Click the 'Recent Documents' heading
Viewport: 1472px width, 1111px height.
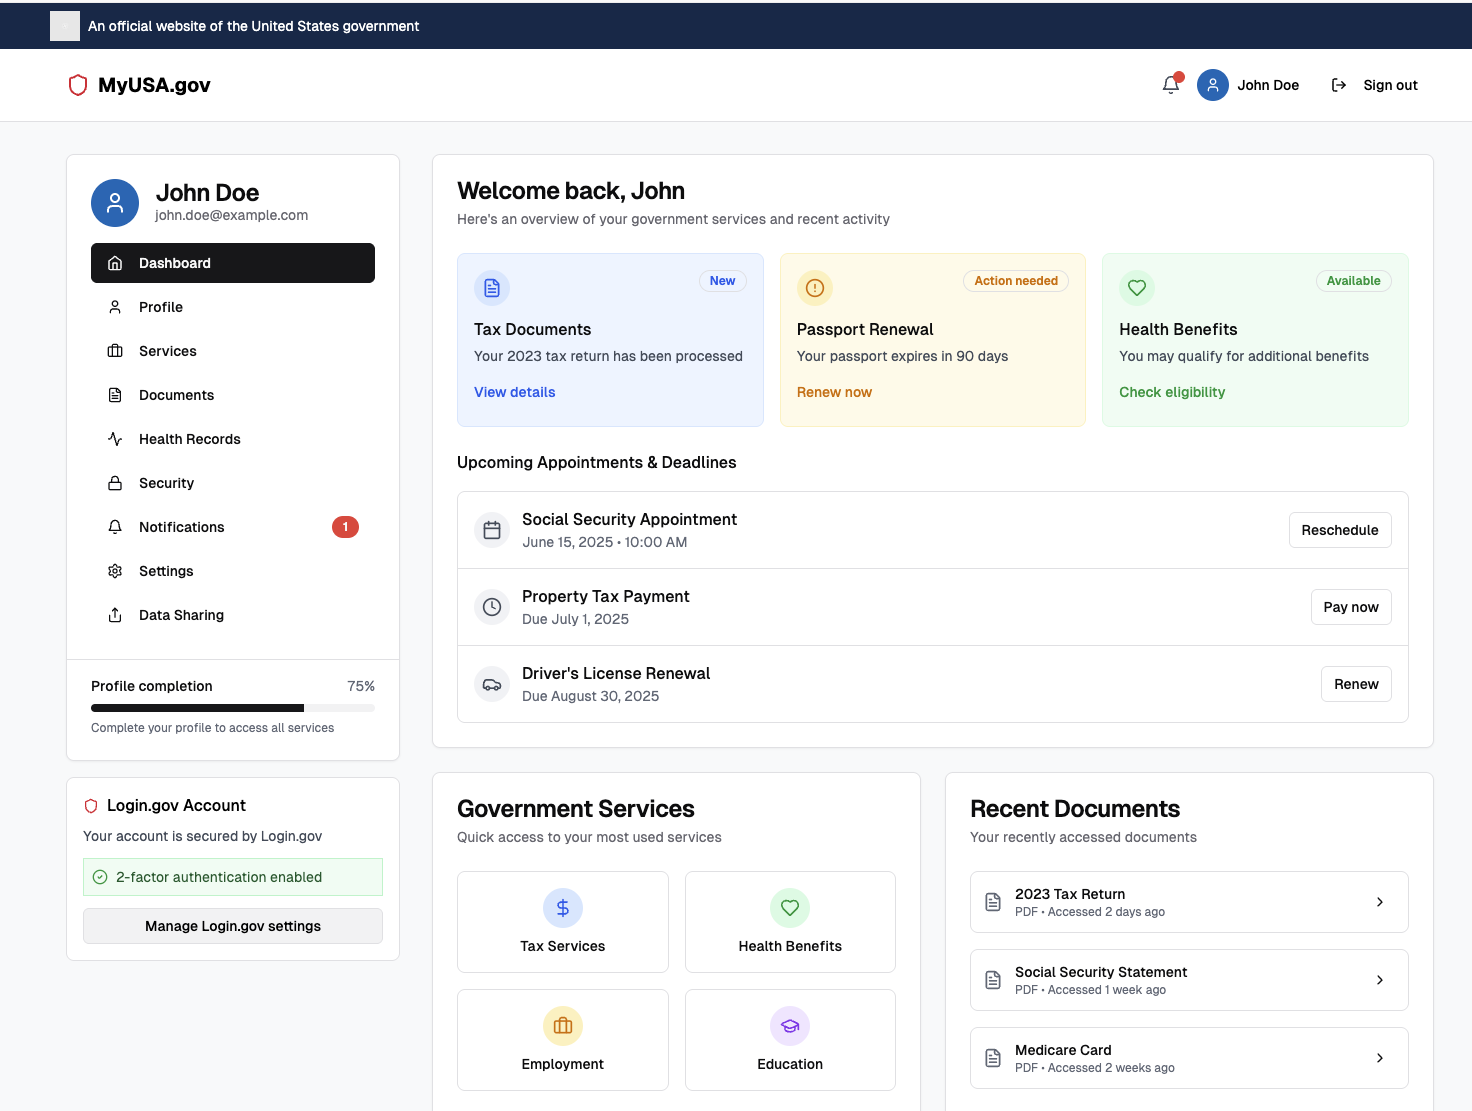(1075, 809)
